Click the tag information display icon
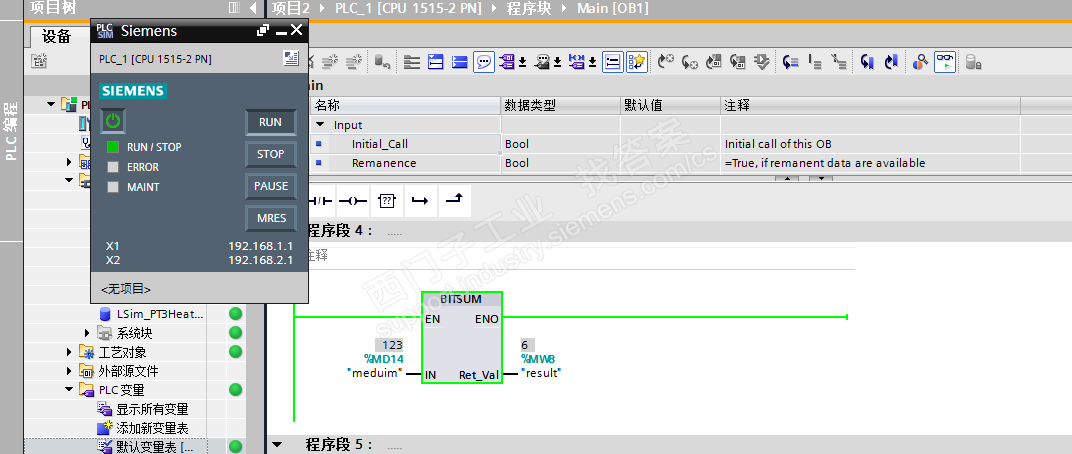The image size is (1072, 454). pyautogui.click(x=543, y=62)
